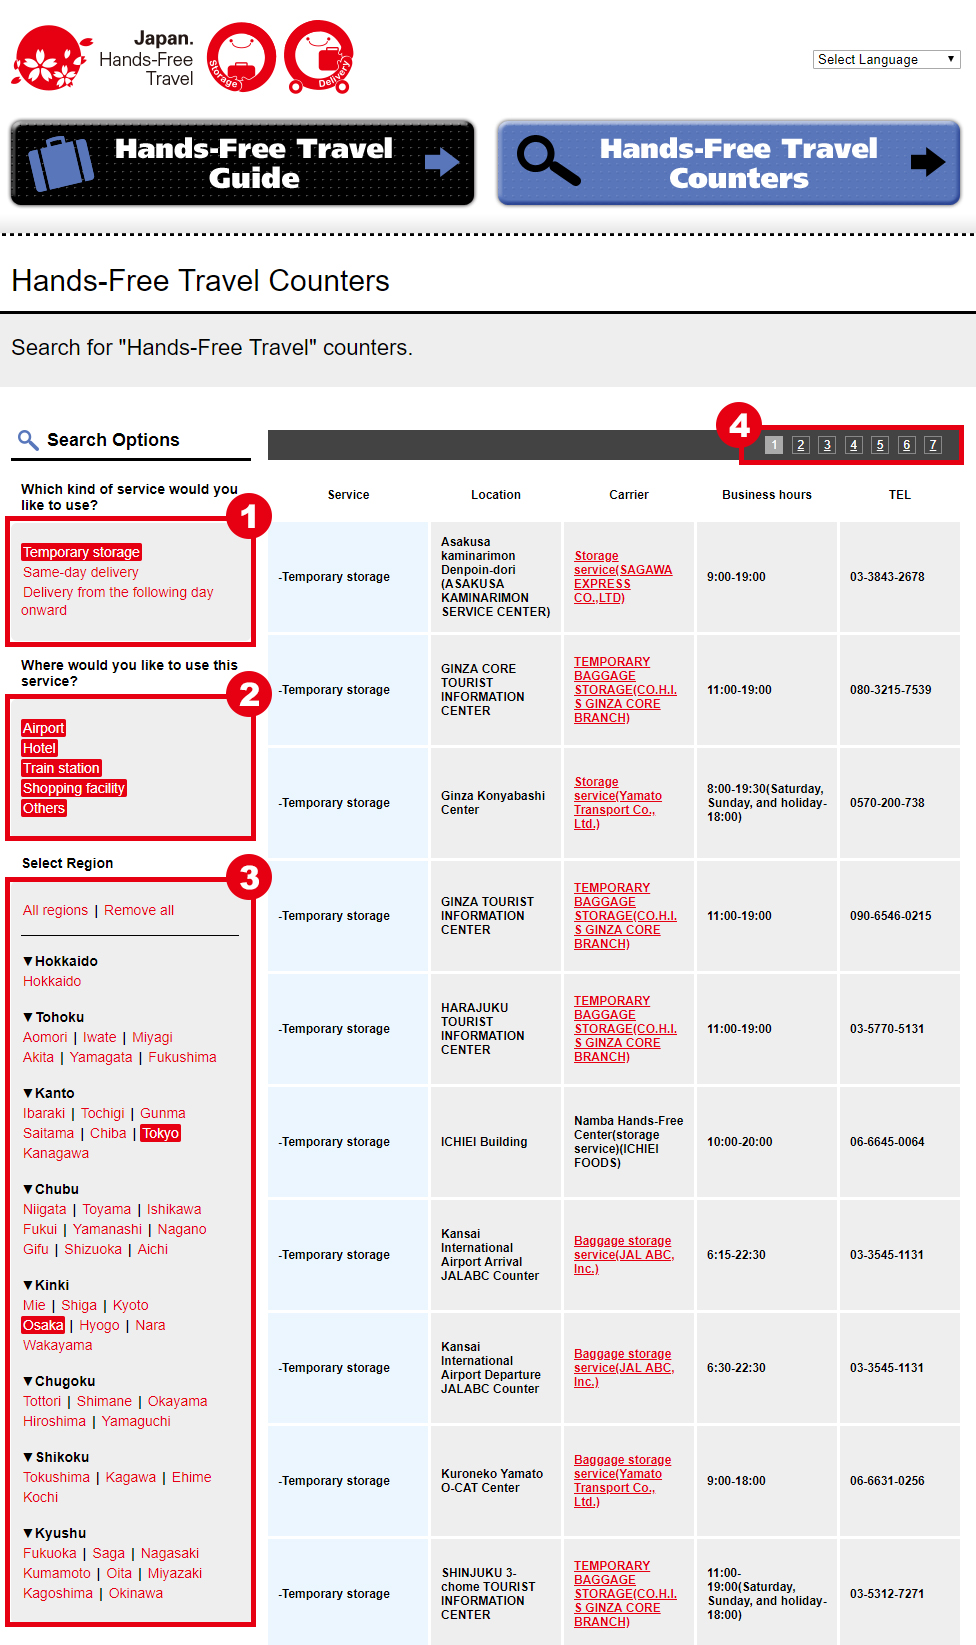Open carrier link for SHINJUKU 3-chome TOURIST INFORMATION CENTER
The height and width of the screenshot is (1645, 976).
(x=625, y=1594)
